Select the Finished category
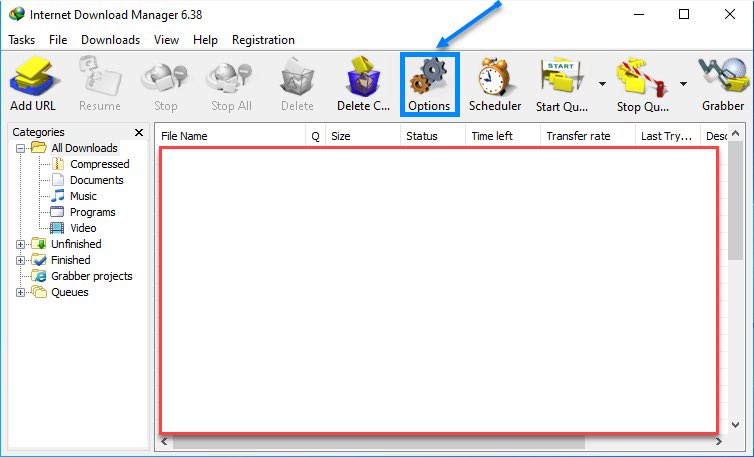 point(71,260)
